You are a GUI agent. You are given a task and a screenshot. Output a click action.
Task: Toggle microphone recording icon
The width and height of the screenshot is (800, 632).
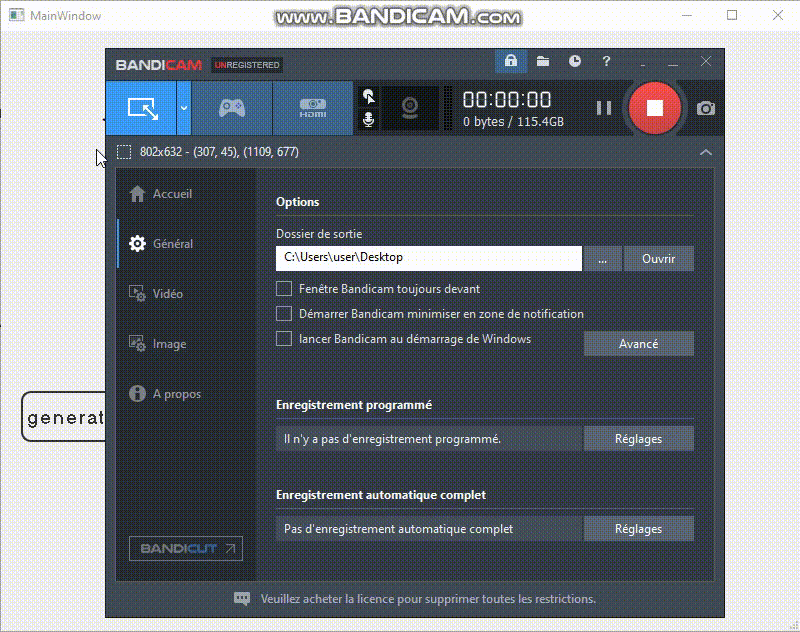(x=368, y=120)
